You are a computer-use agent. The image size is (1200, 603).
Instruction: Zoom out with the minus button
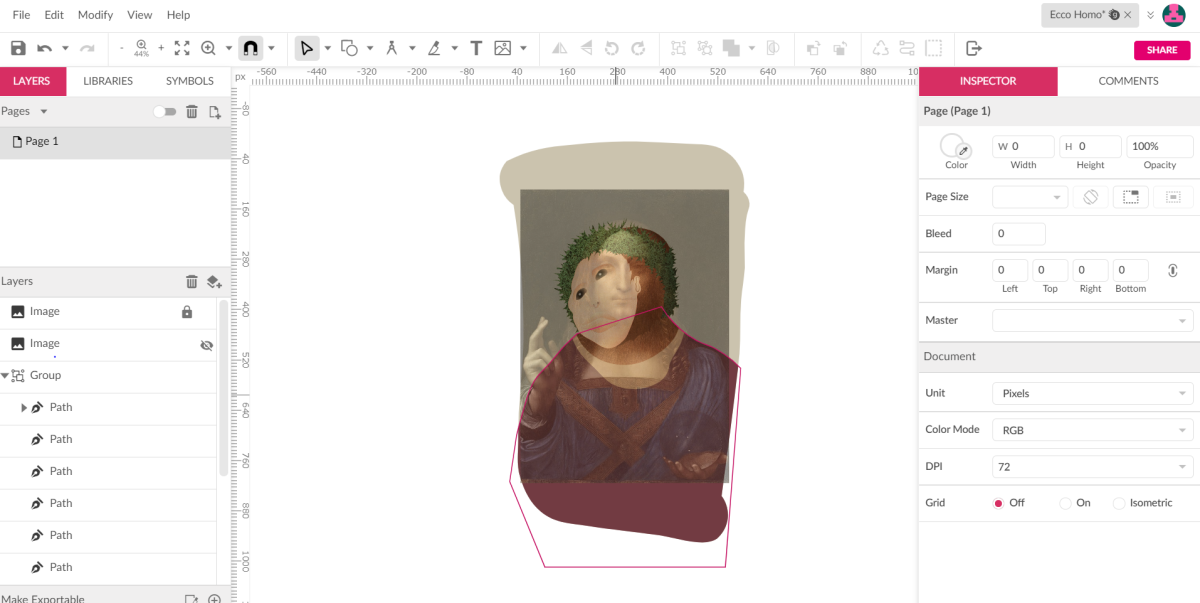[x=122, y=48]
